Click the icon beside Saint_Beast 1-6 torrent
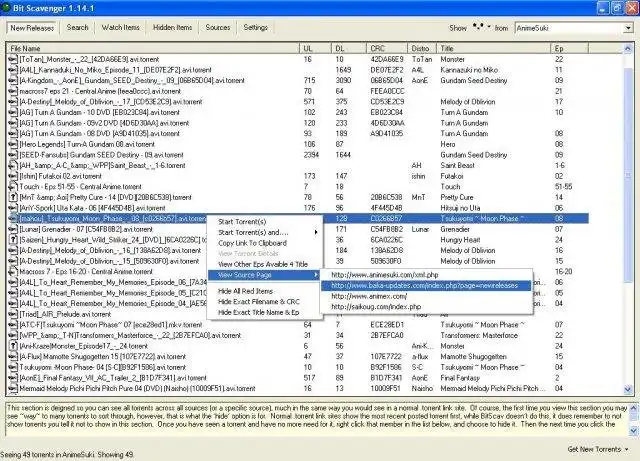 point(13,165)
